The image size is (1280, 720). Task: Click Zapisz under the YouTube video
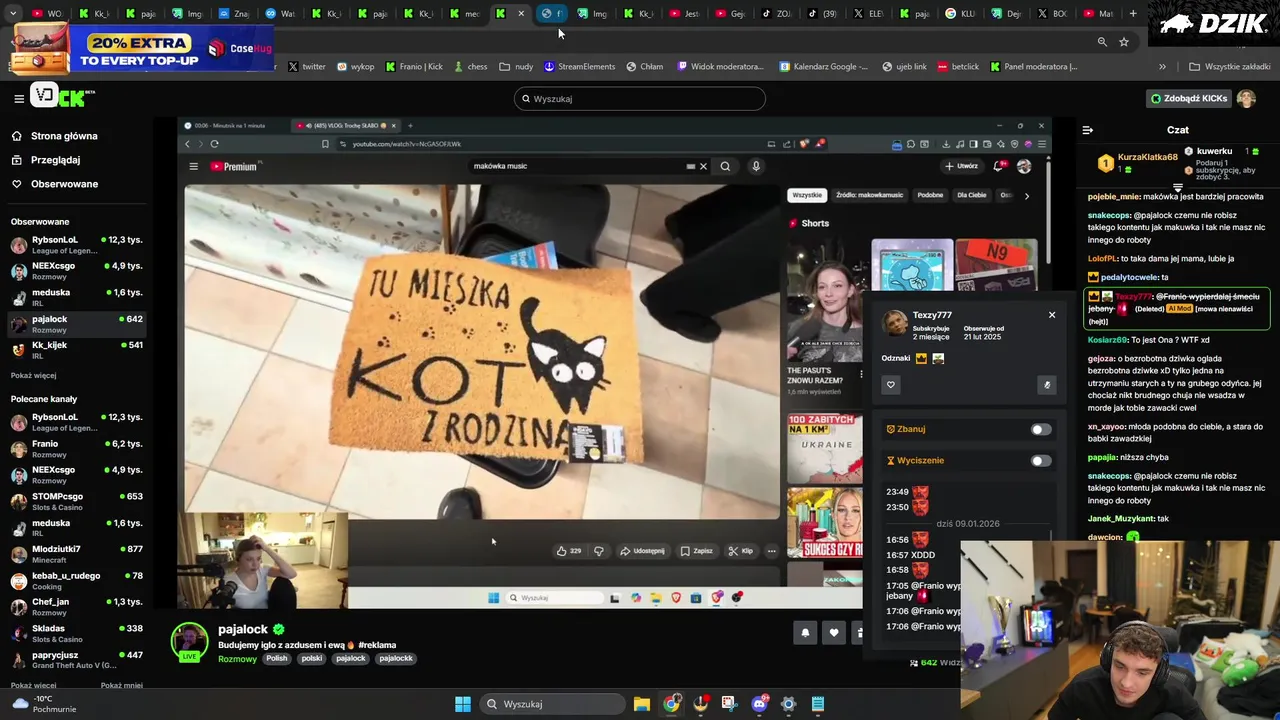tap(697, 551)
